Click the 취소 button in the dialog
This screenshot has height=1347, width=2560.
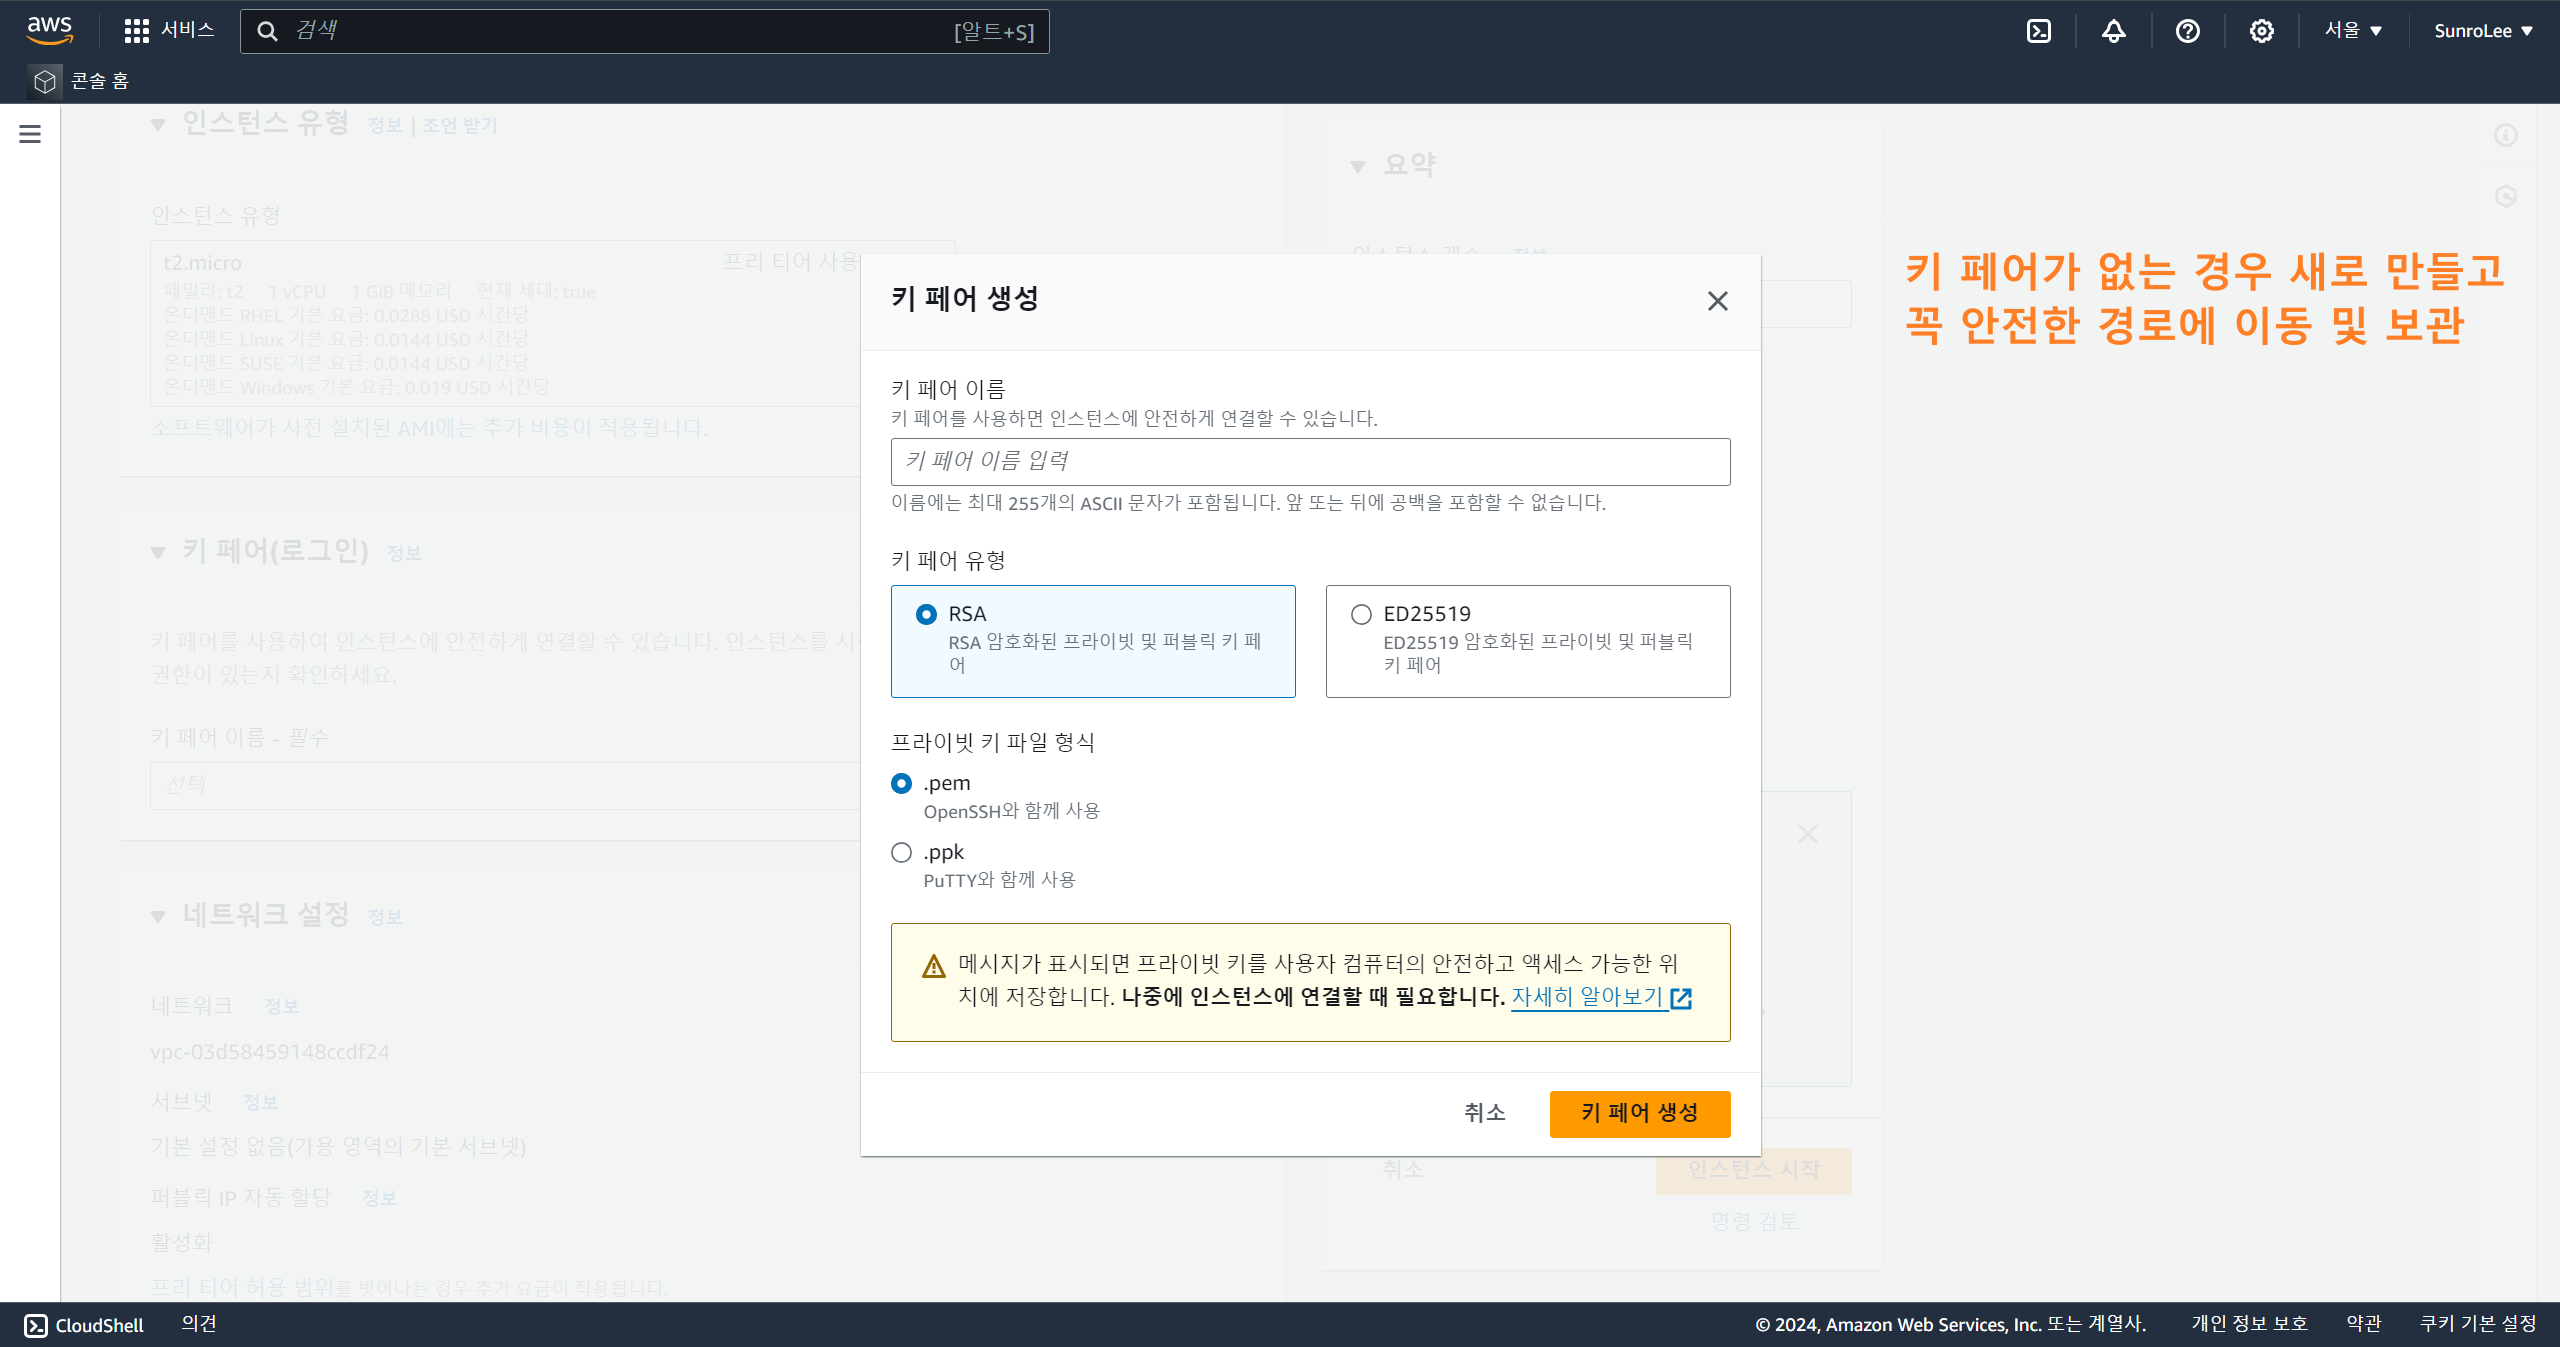coord(1484,1113)
